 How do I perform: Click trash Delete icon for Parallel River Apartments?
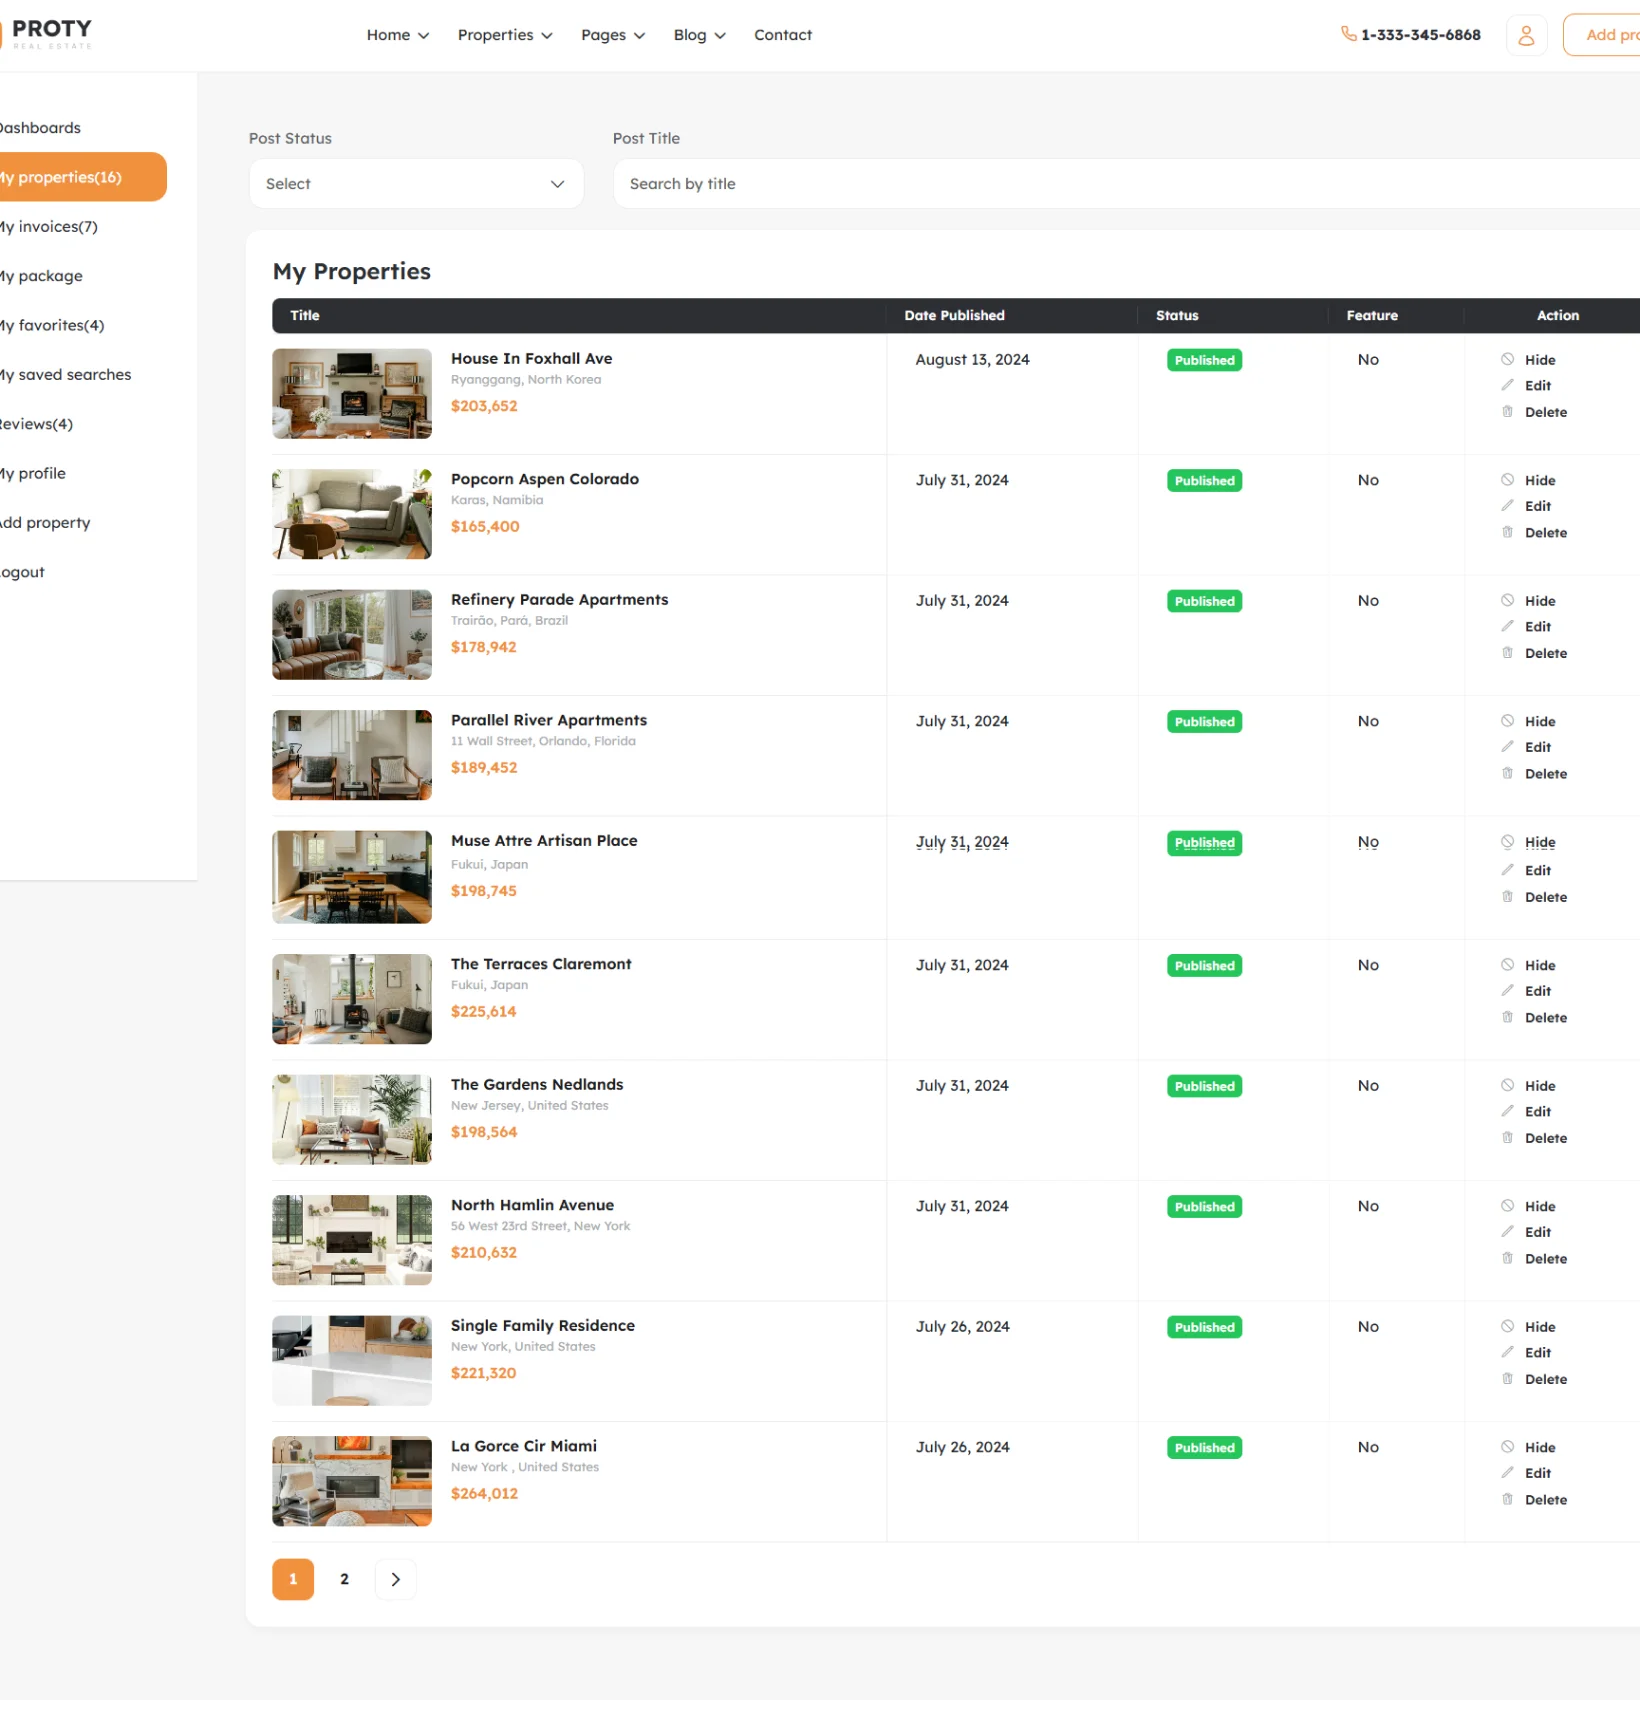pos(1507,773)
